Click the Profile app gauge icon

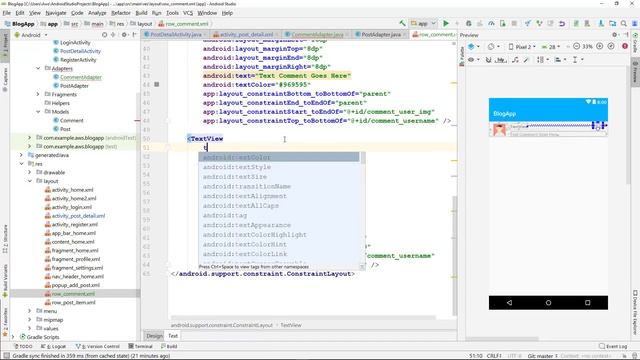(491, 24)
